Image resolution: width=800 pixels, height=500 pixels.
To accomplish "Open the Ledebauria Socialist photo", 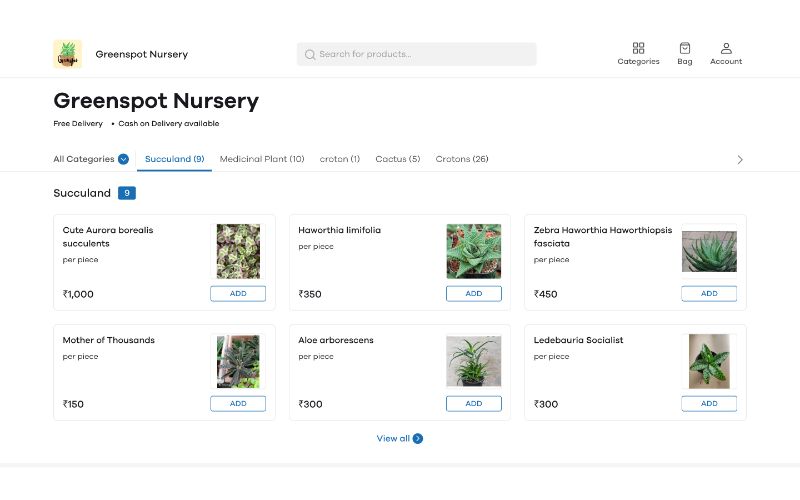I will [x=709, y=361].
